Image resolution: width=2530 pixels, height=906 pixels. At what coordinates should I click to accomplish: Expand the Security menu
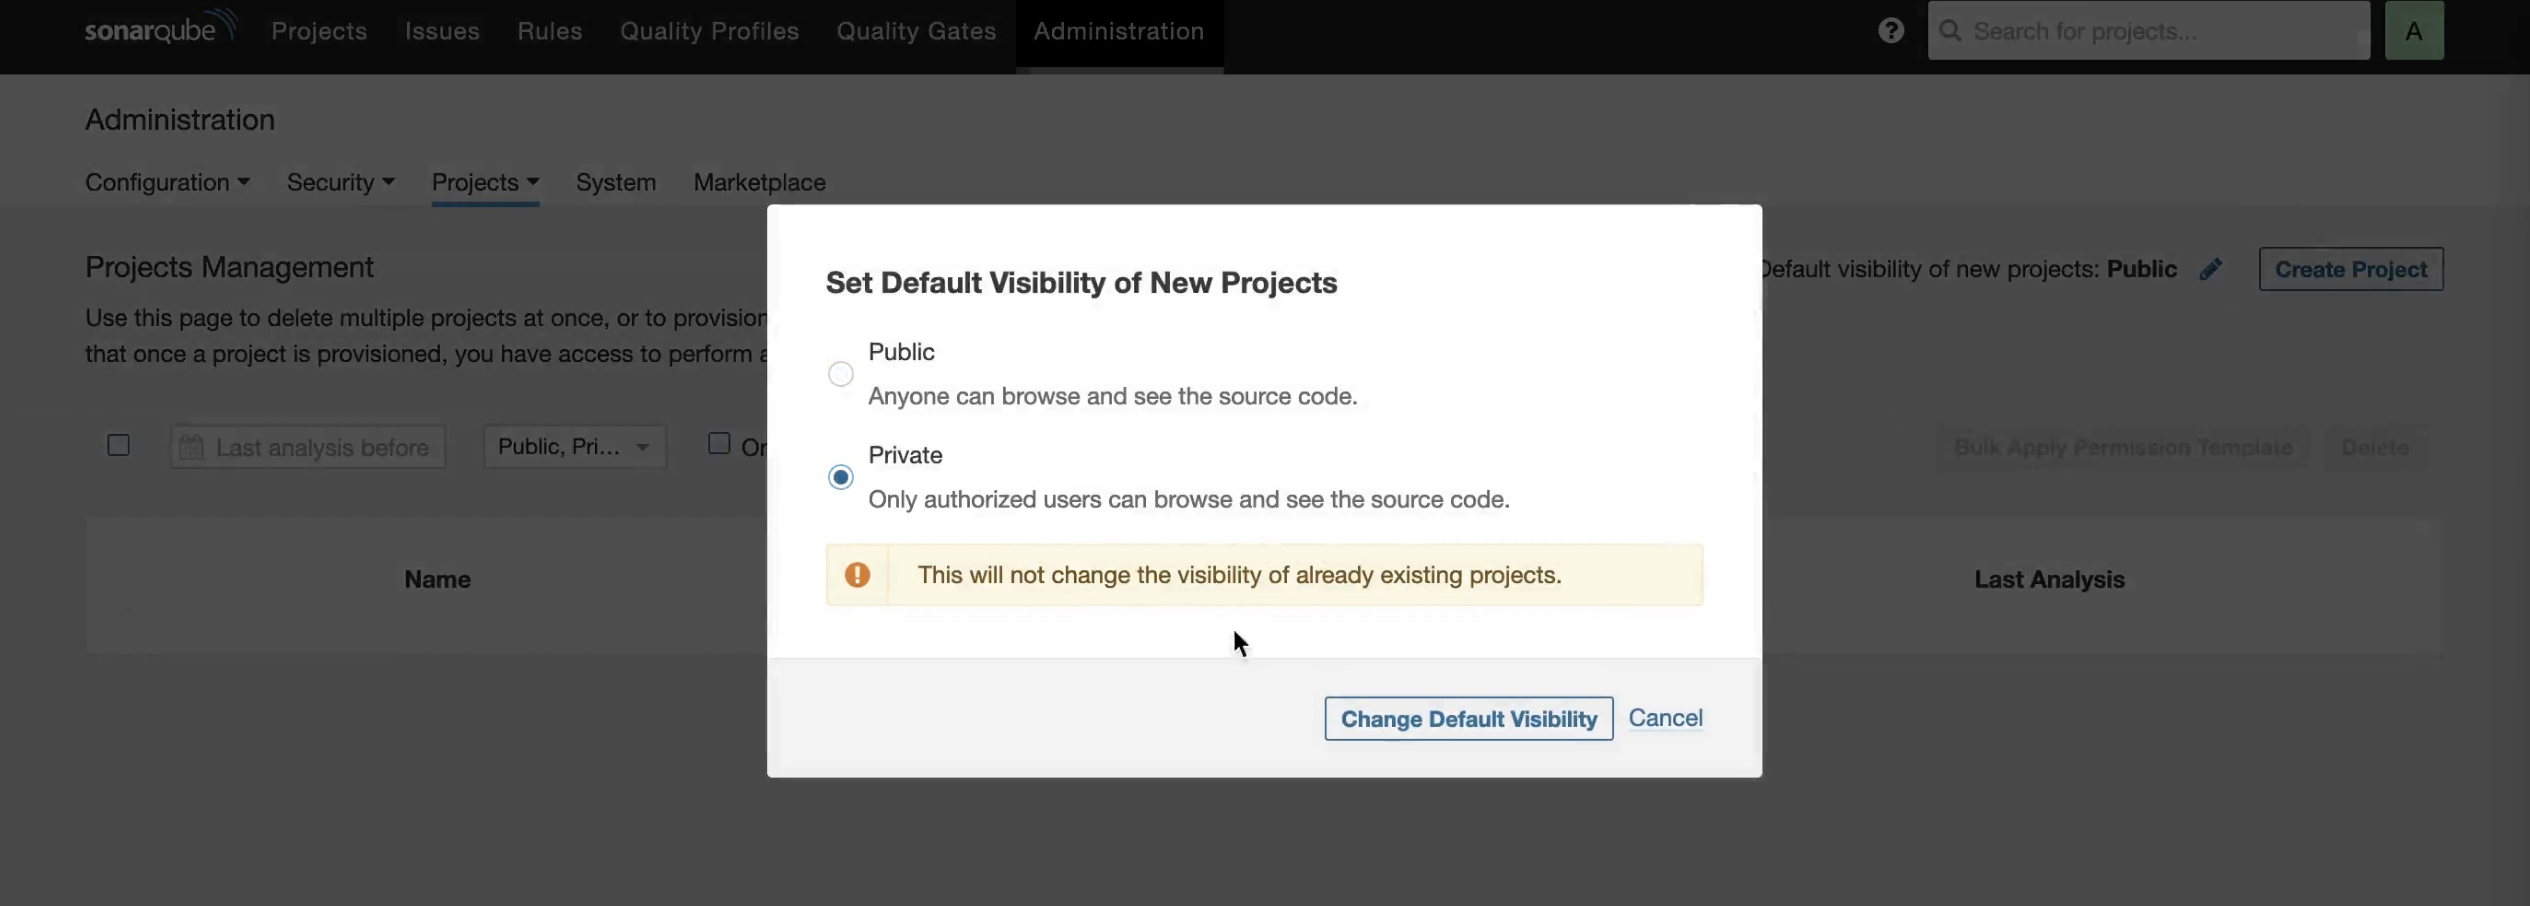point(340,182)
